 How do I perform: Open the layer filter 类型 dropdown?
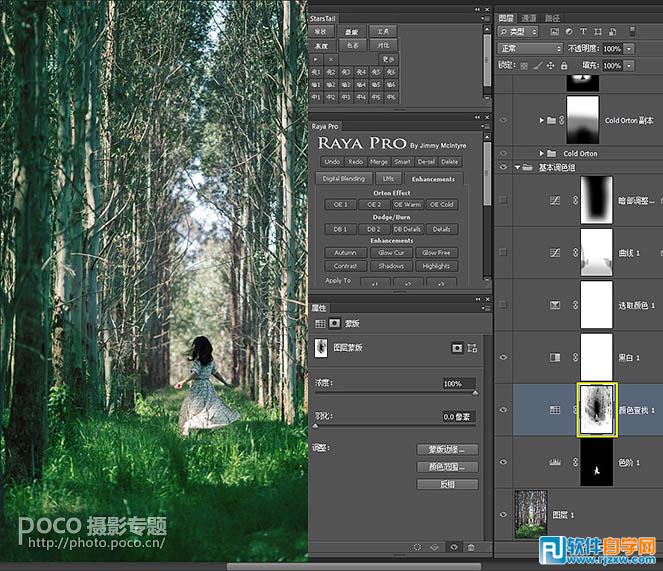[518, 32]
